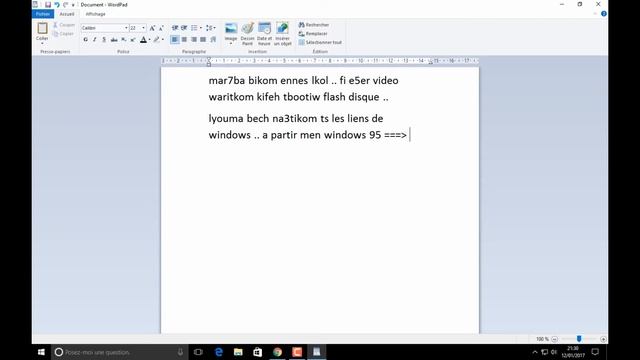Open WordPad help icon
Screen dimensions: 640x360
(604, 14)
